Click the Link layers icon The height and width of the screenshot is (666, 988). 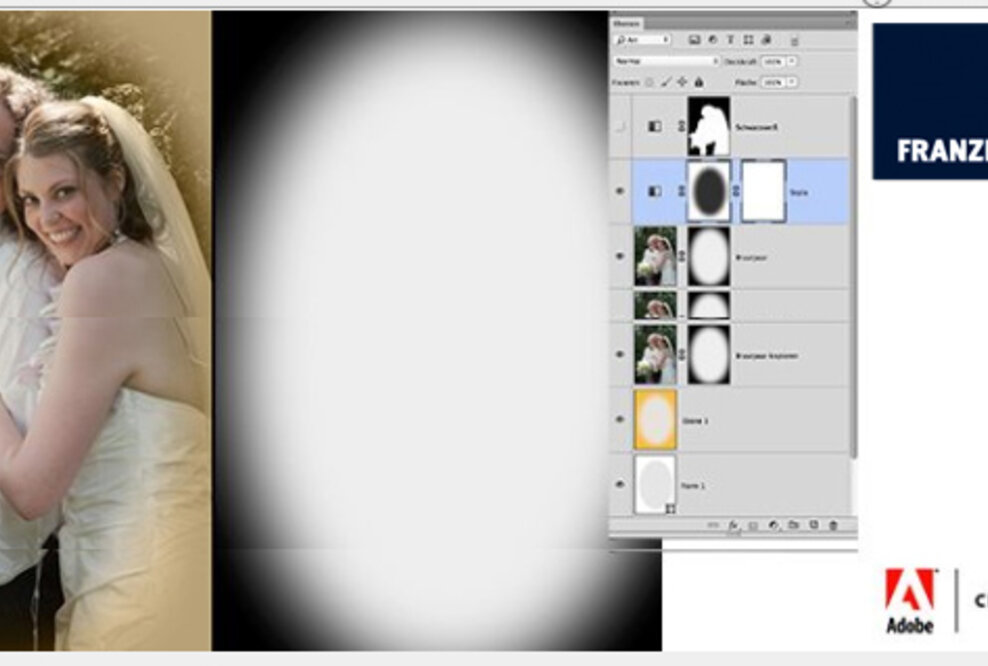pyautogui.click(x=714, y=525)
